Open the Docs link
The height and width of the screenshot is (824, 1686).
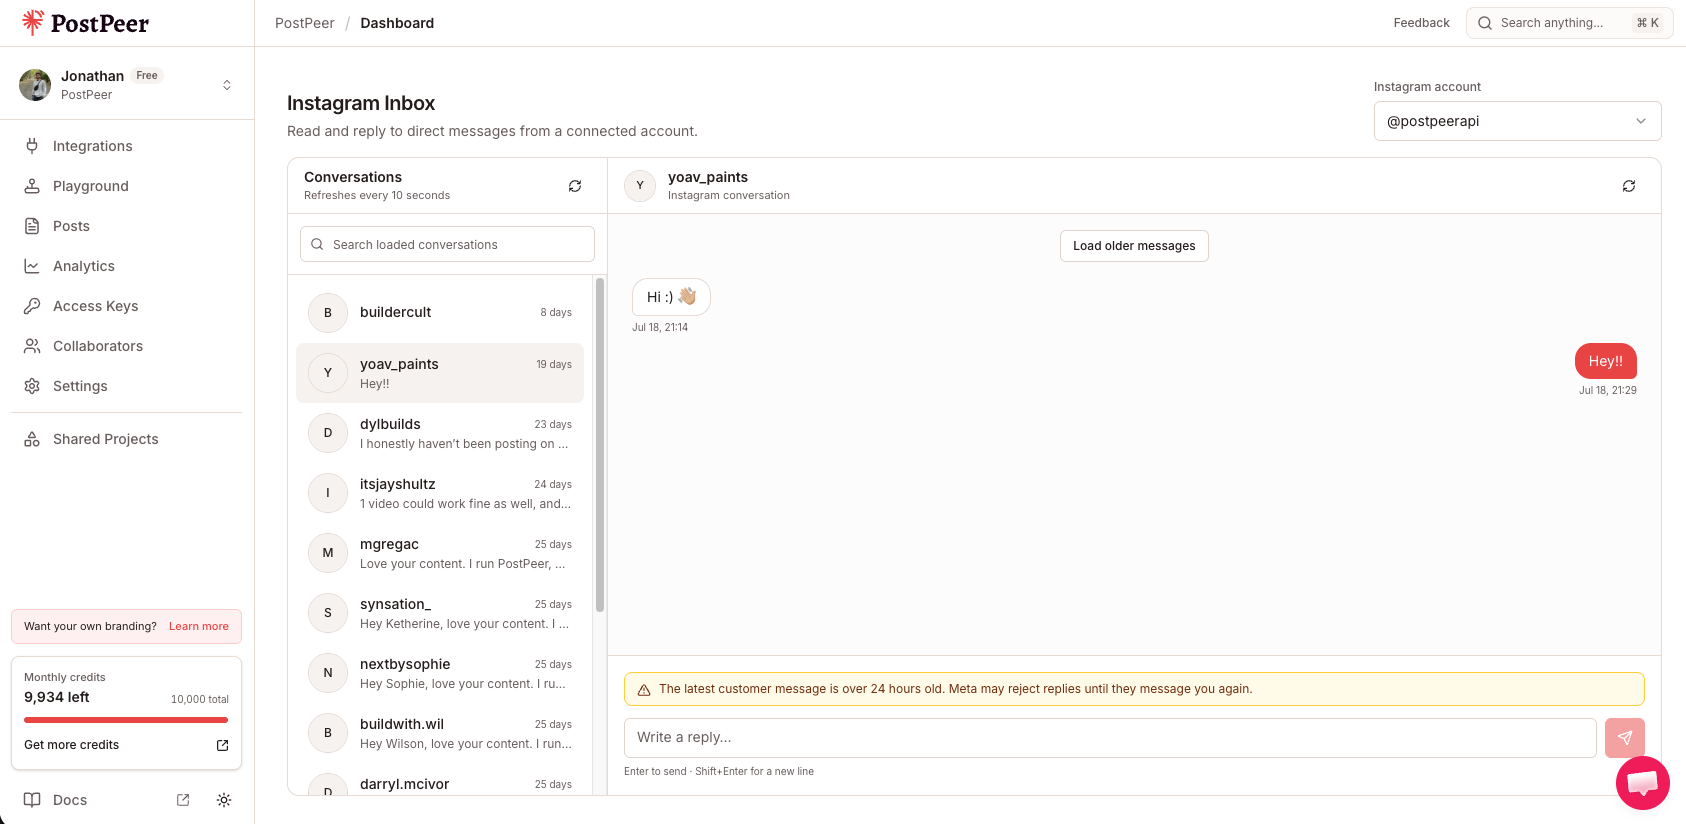(70, 800)
